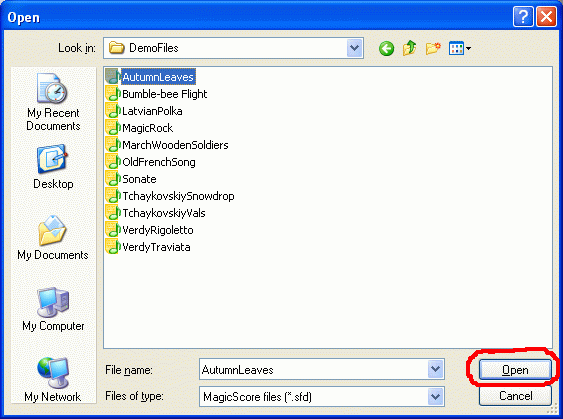Click the OldFrenchSong file icon
The height and width of the screenshot is (419, 563).
(x=113, y=162)
